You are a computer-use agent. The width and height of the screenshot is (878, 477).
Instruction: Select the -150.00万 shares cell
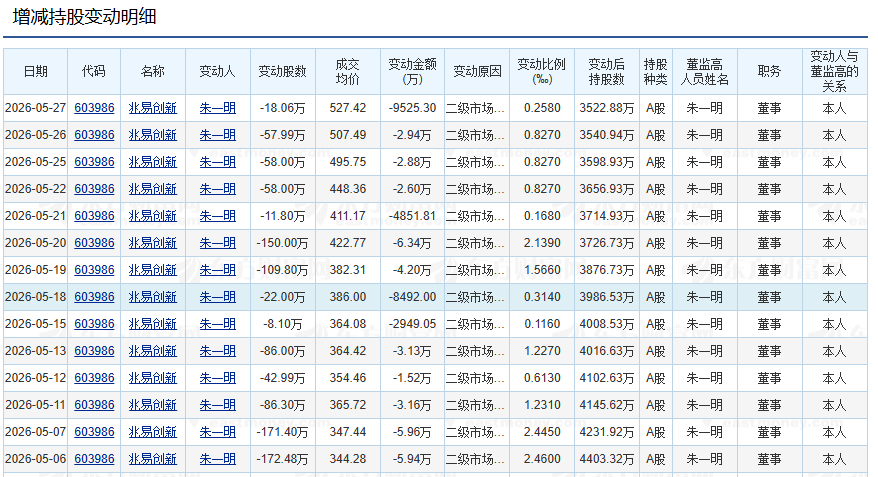(x=283, y=243)
